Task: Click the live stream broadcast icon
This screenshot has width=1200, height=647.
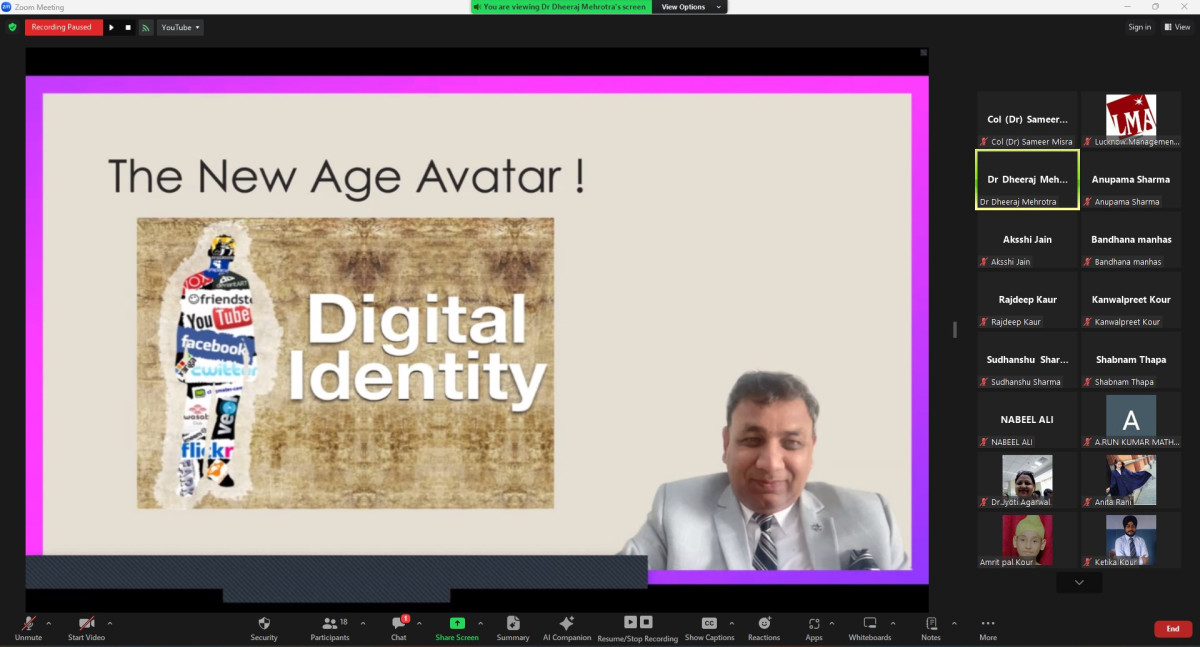Action: (x=145, y=28)
